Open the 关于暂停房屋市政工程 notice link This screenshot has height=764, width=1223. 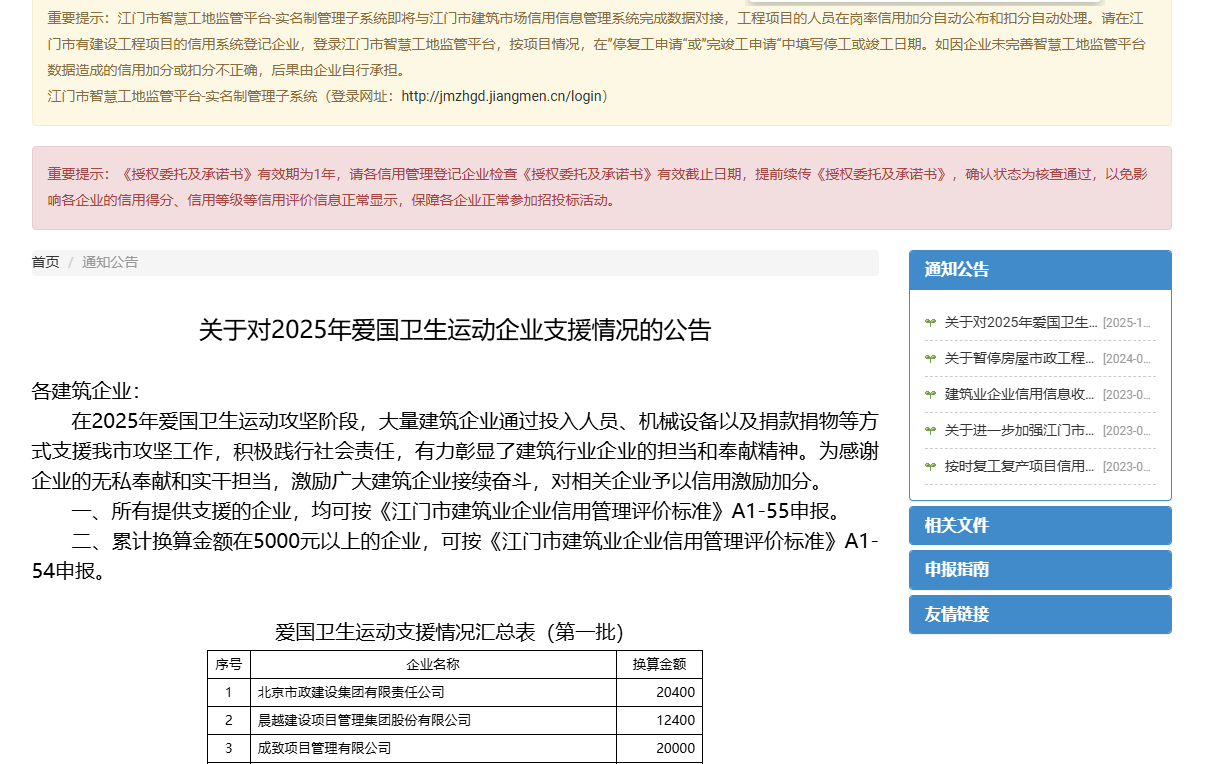click(x=1021, y=358)
